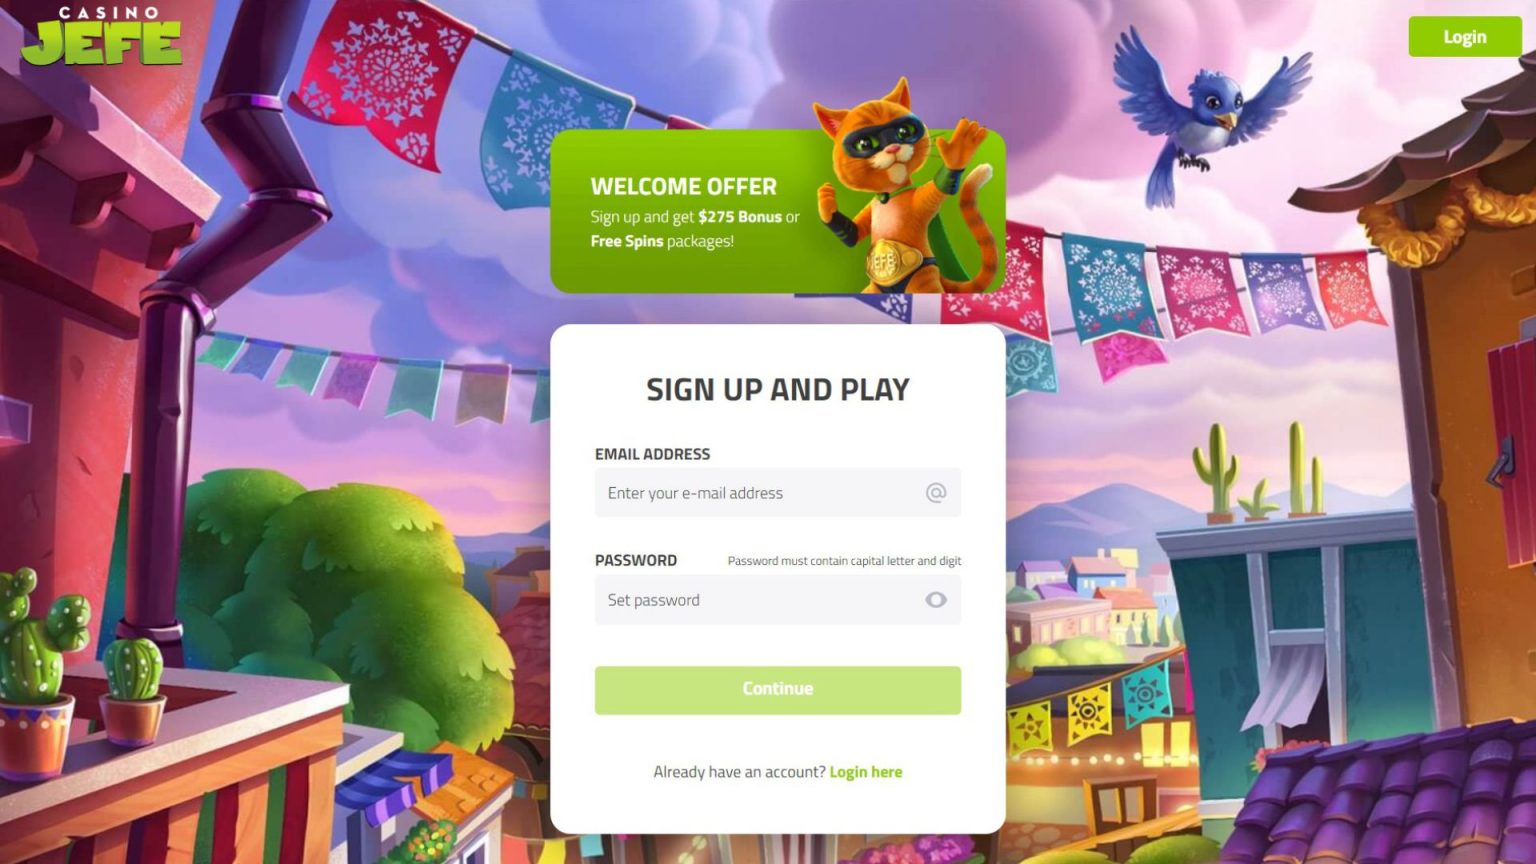This screenshot has width=1536, height=864.
Task: Open the green Login button top right
Action: pyautogui.click(x=1464, y=37)
